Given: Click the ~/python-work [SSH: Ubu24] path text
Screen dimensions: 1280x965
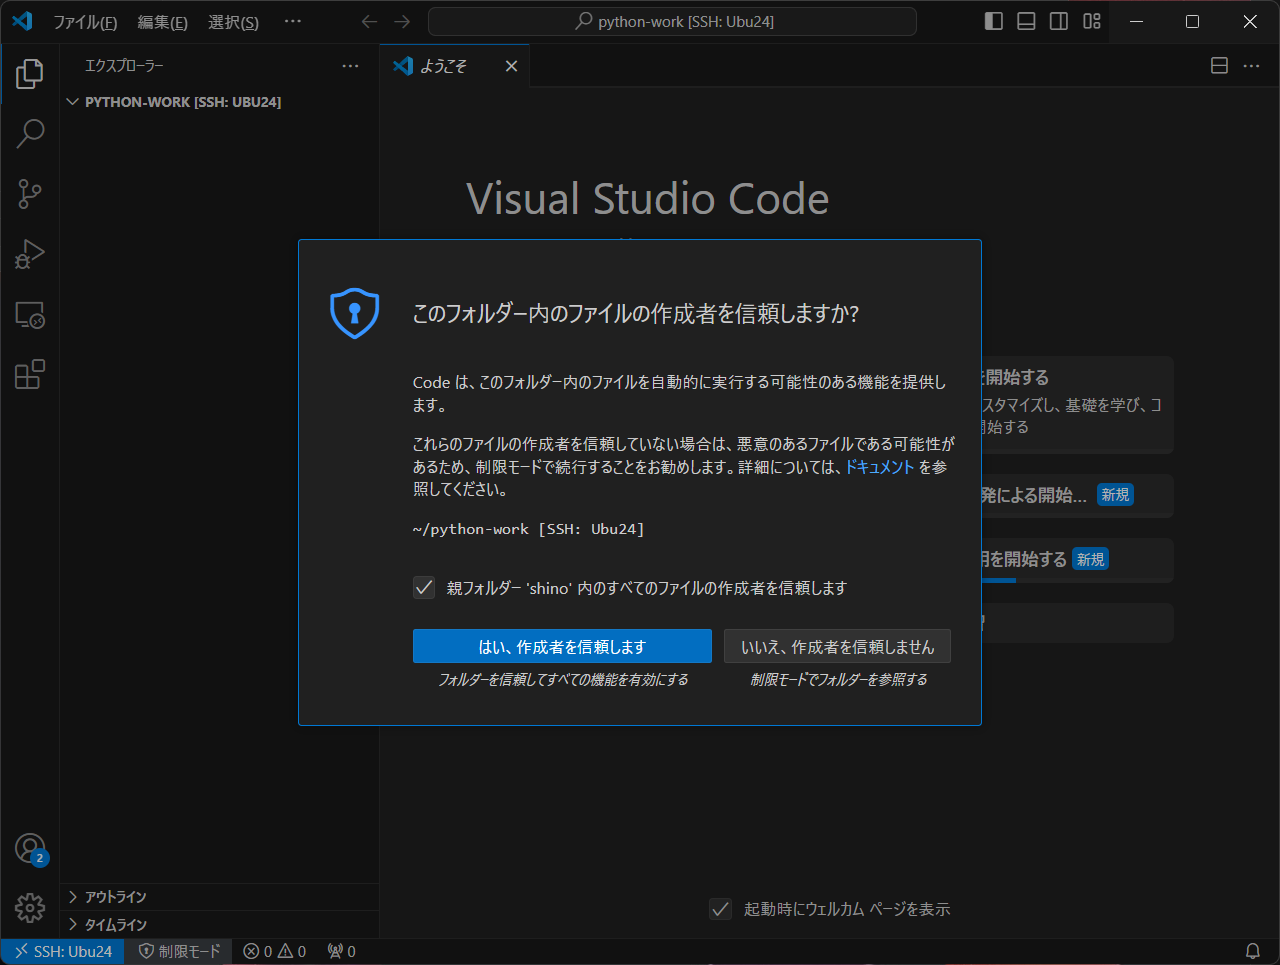Looking at the screenshot, I should pyautogui.click(x=529, y=529).
